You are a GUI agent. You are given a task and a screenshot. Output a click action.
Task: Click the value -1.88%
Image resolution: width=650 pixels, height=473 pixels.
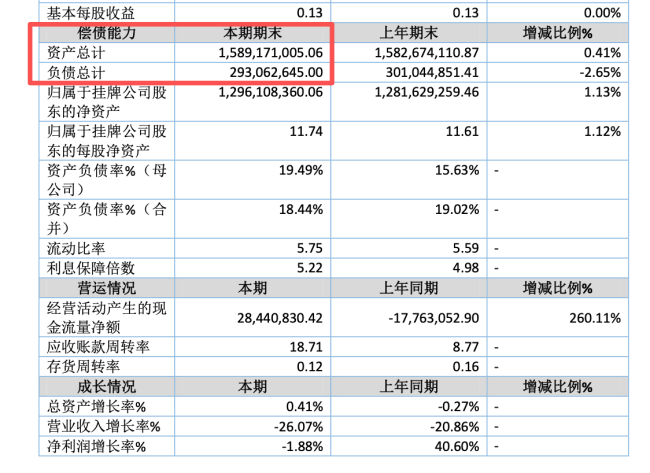click(x=302, y=446)
